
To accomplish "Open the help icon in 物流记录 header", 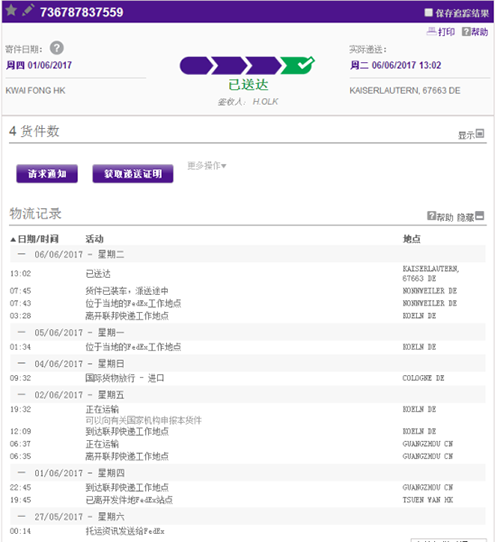I will (432, 216).
